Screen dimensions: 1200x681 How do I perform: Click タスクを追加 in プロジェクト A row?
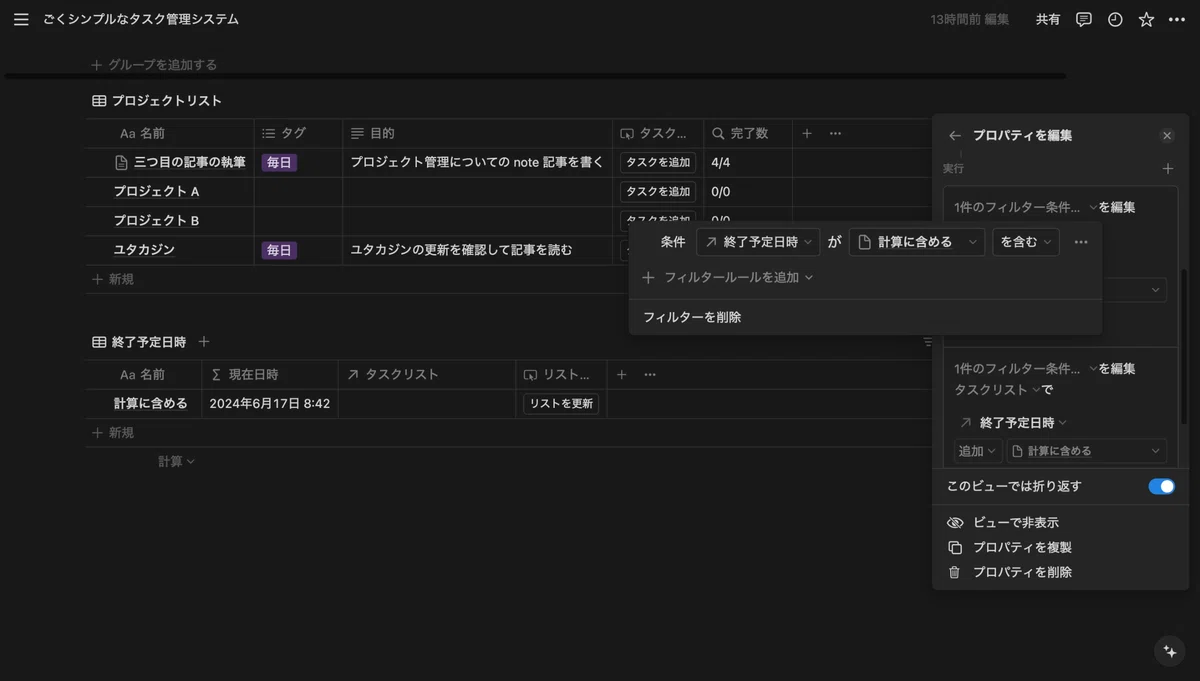(658, 191)
